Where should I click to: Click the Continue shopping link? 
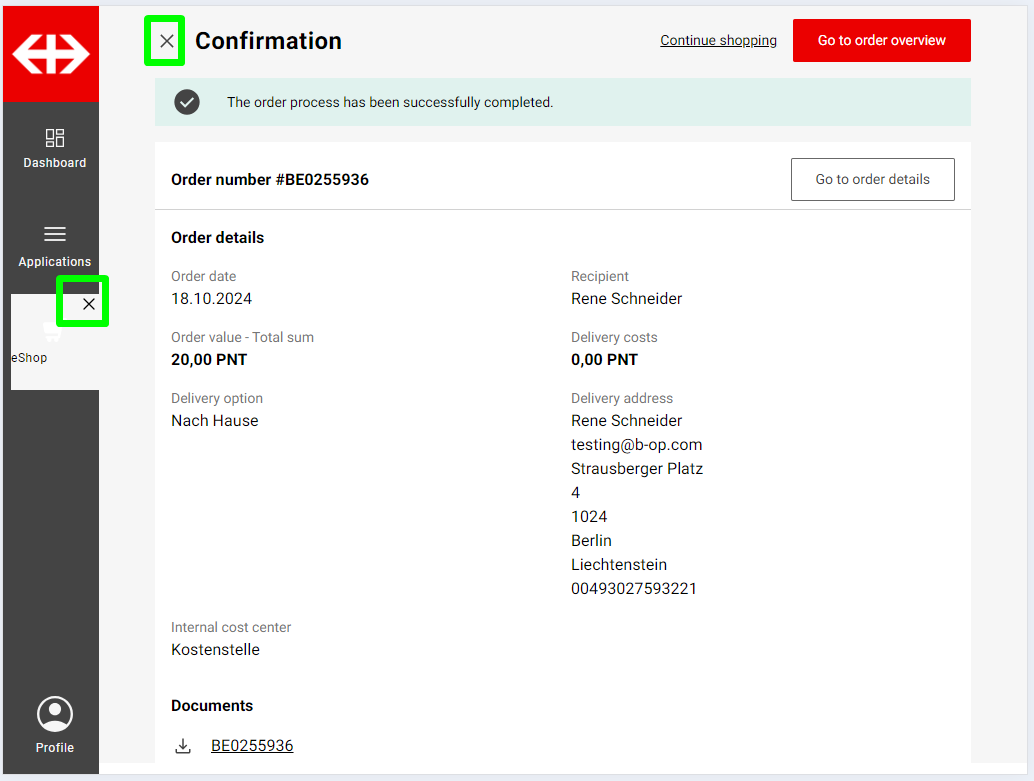click(718, 41)
